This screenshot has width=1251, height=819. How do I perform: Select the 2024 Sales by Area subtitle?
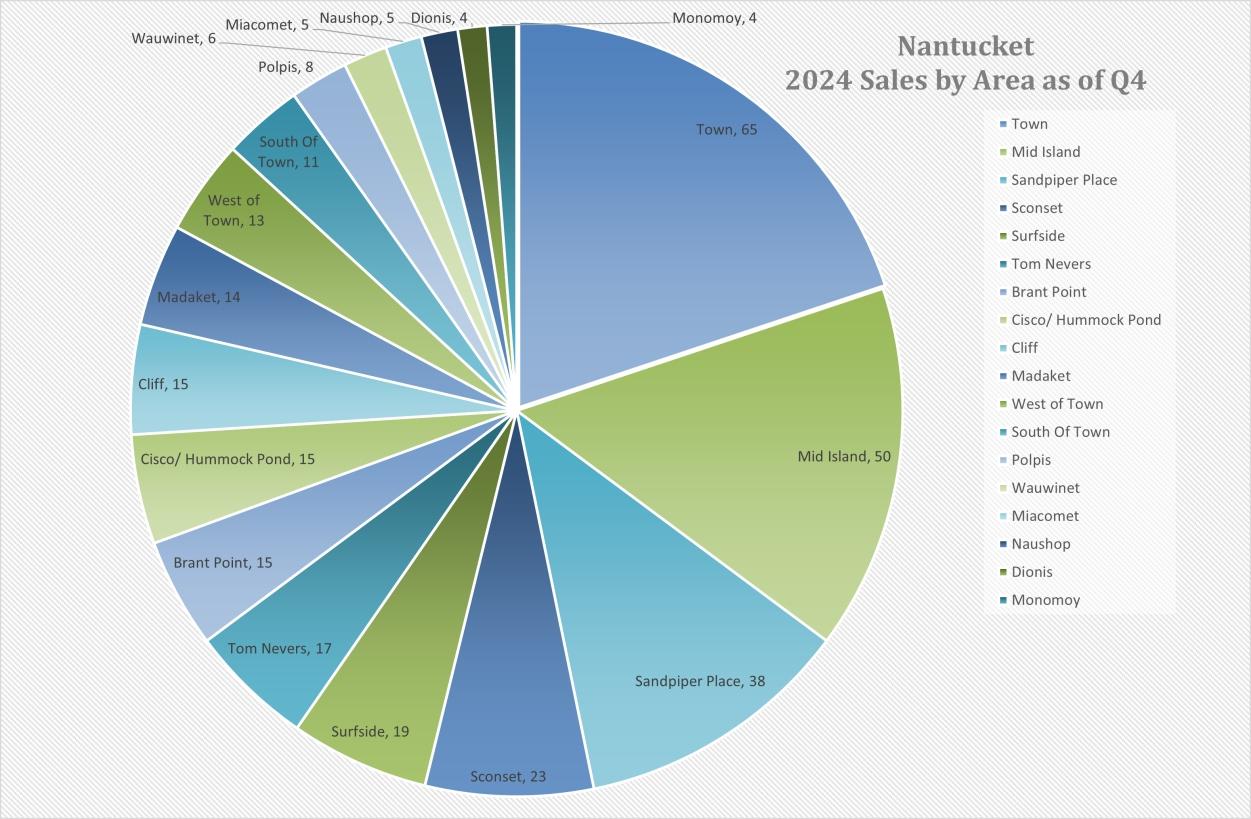(x=966, y=82)
